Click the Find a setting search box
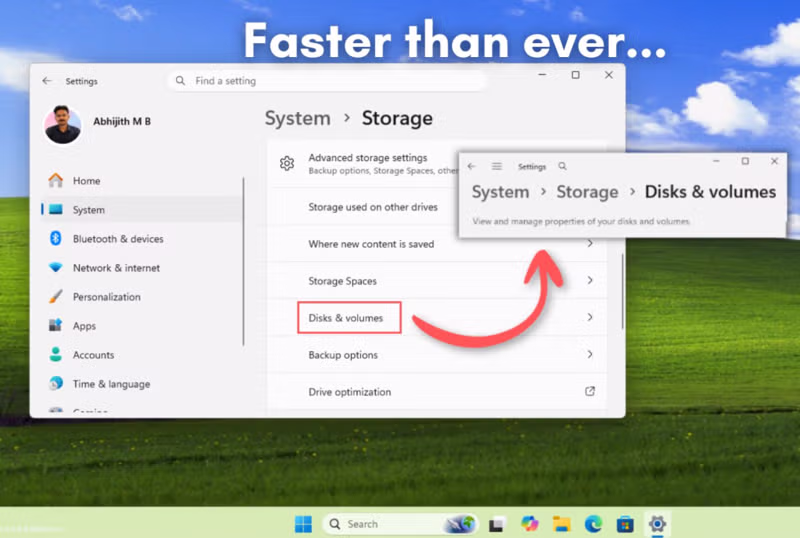 pos(330,81)
